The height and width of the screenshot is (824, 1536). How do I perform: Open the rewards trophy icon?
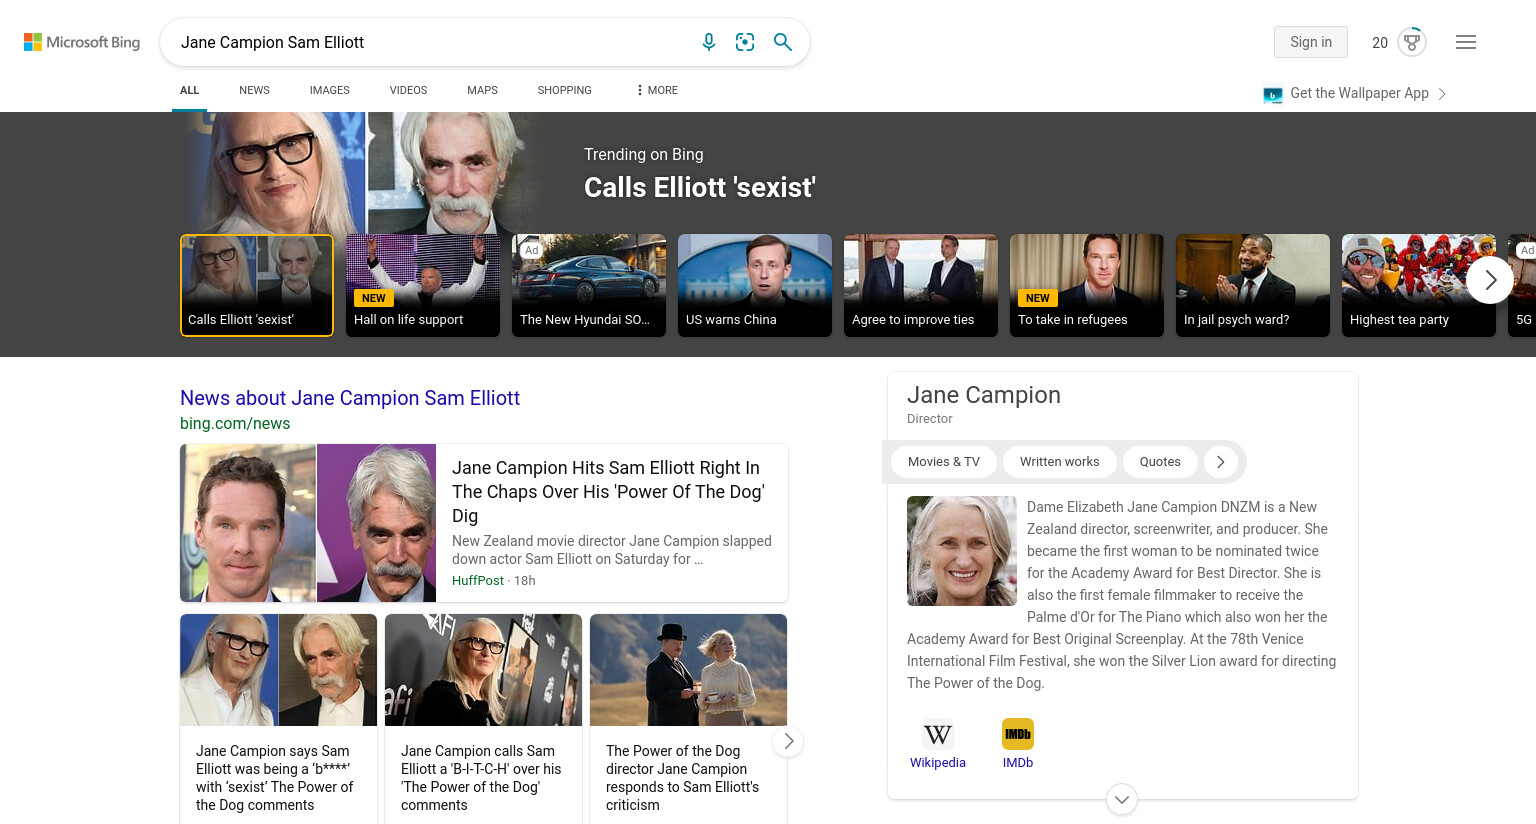(1412, 42)
